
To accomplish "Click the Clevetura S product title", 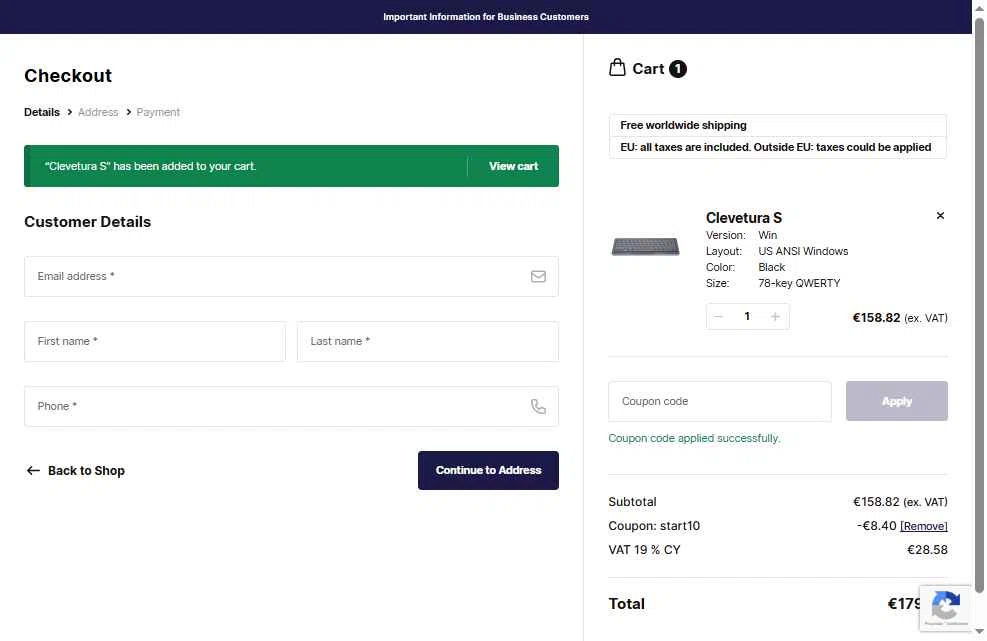I will coord(743,218).
